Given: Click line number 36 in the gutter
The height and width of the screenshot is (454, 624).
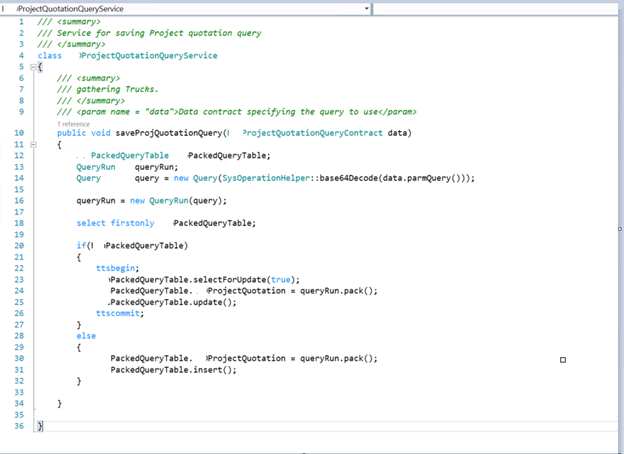Looking at the screenshot, I should [19, 426].
